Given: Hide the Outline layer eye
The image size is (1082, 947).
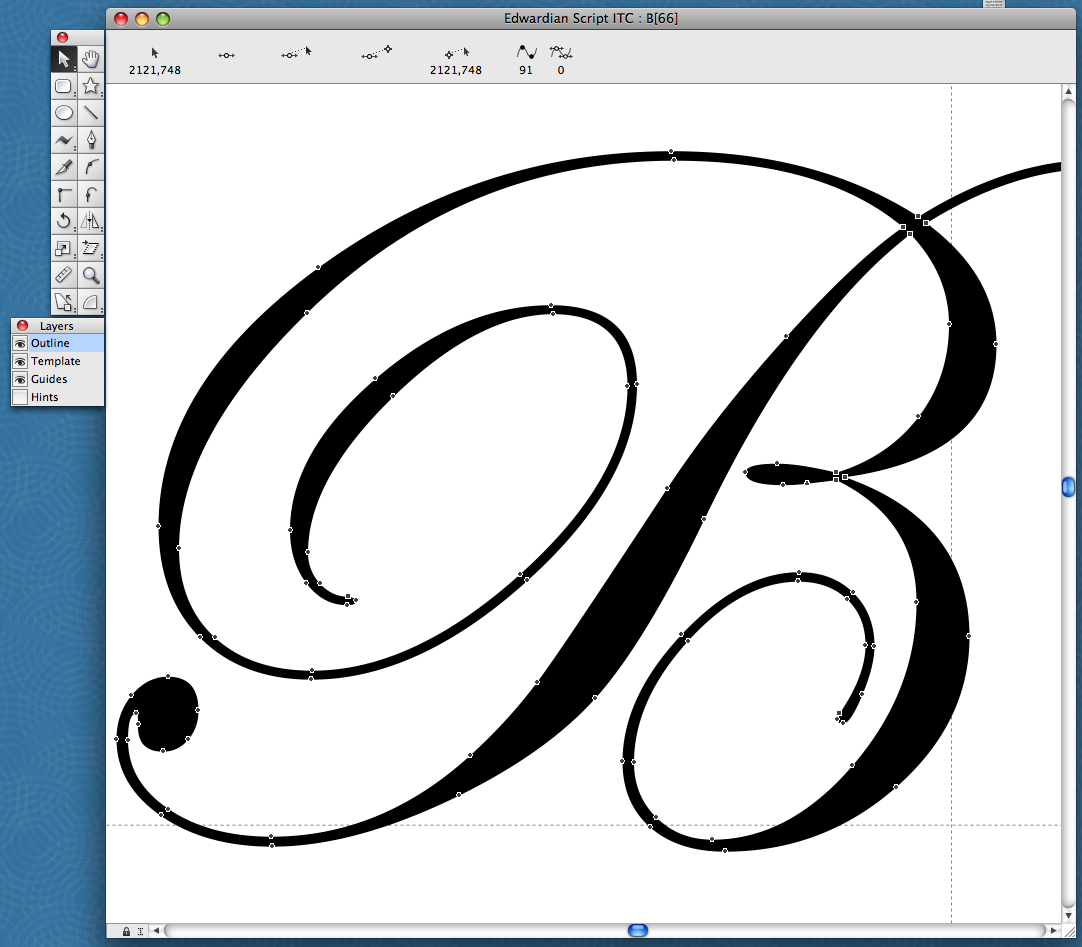Looking at the screenshot, I should (20, 343).
